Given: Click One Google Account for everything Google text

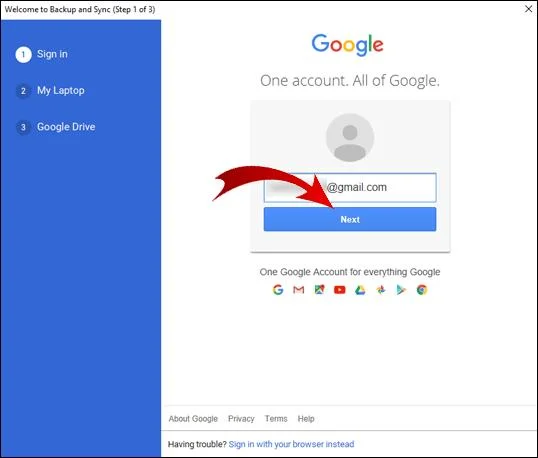Looking at the screenshot, I should point(350,272).
